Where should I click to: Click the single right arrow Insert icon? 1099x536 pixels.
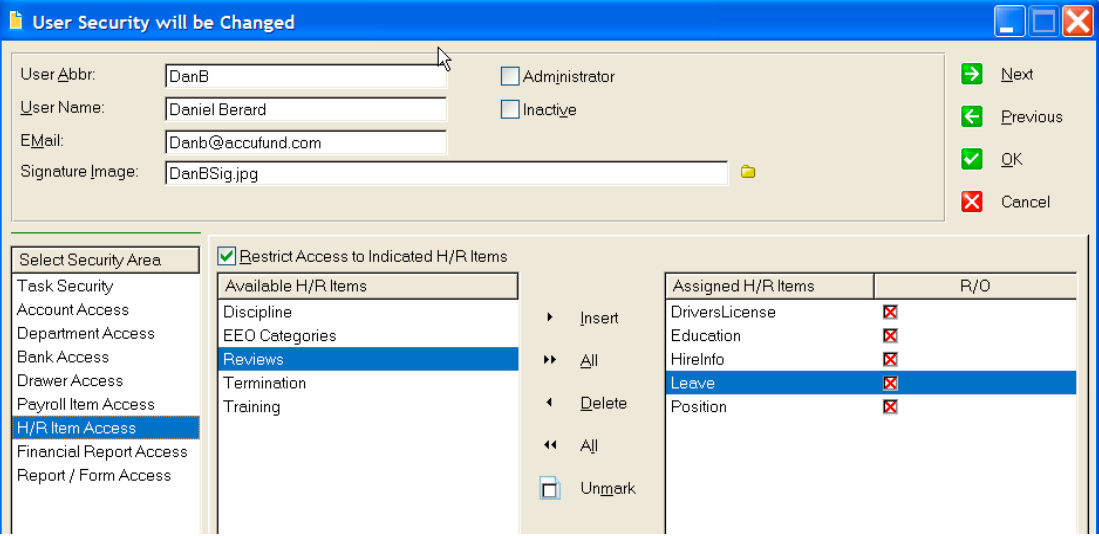click(550, 317)
